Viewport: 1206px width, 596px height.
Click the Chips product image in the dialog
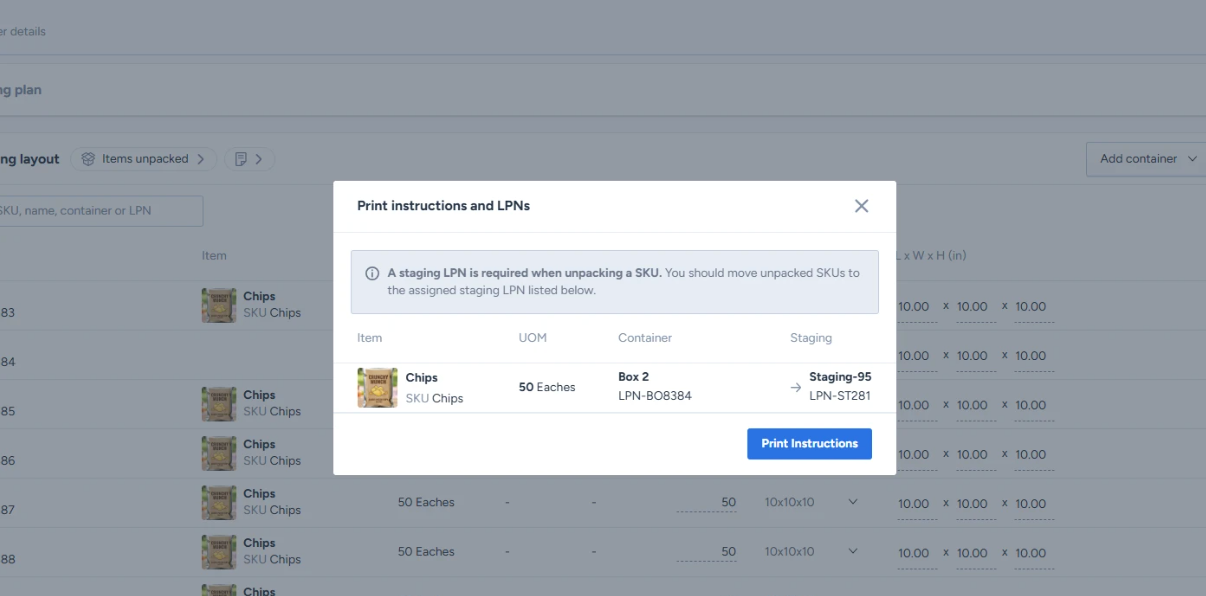[377, 388]
